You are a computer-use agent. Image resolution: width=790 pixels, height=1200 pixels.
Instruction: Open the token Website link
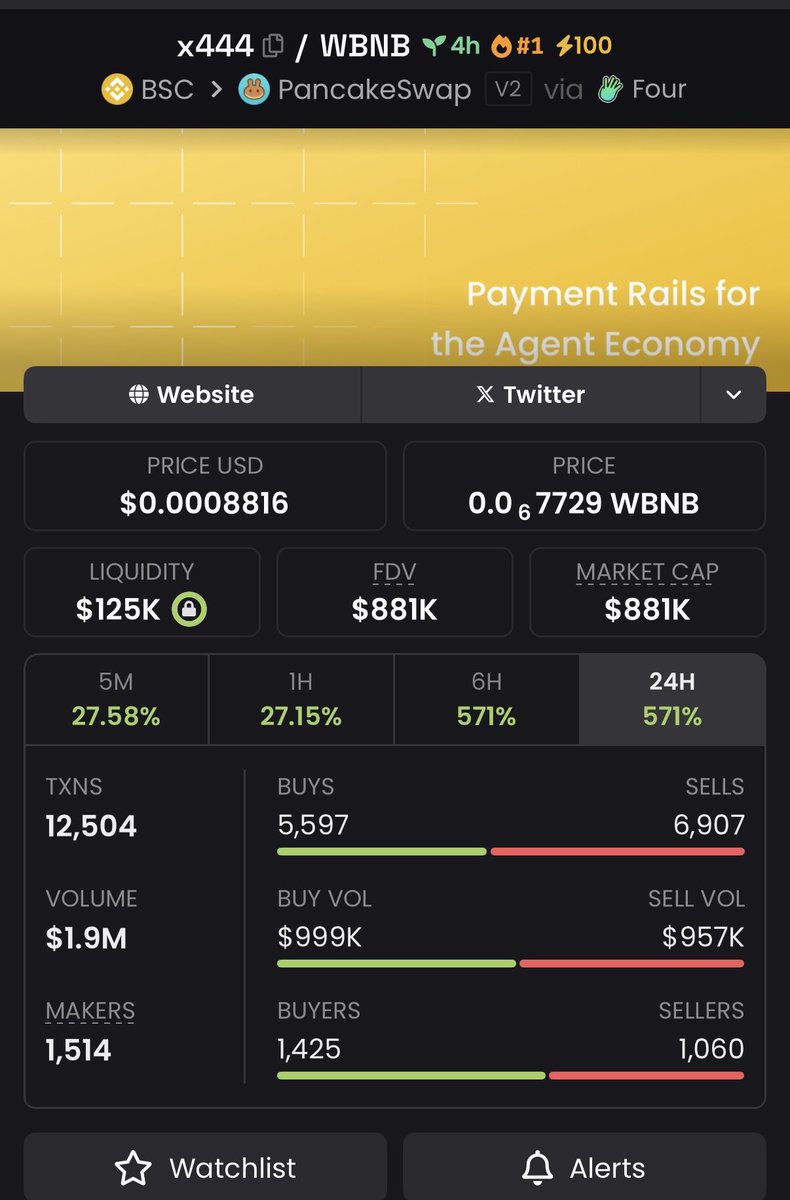tap(192, 395)
